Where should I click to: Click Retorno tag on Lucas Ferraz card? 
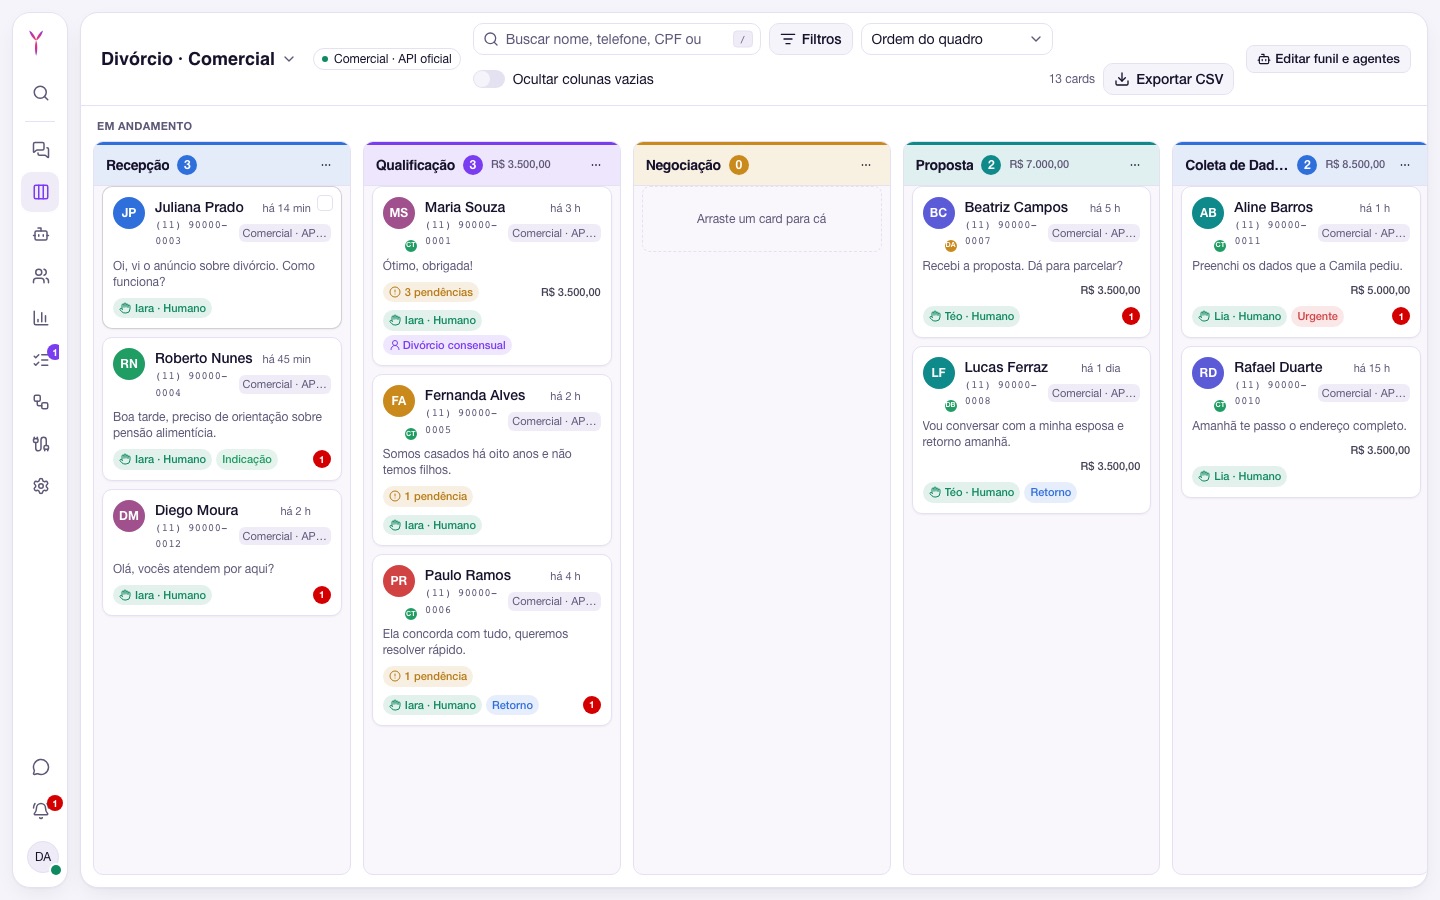(x=1051, y=492)
